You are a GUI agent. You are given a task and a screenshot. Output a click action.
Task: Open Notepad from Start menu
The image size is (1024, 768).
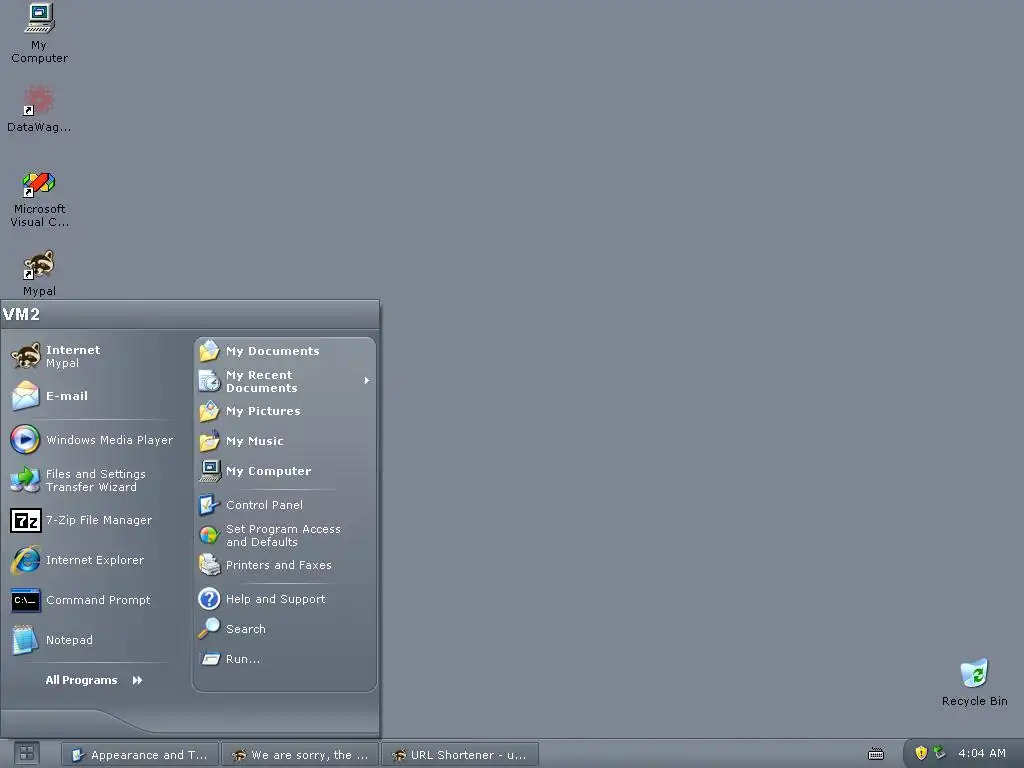91,640
